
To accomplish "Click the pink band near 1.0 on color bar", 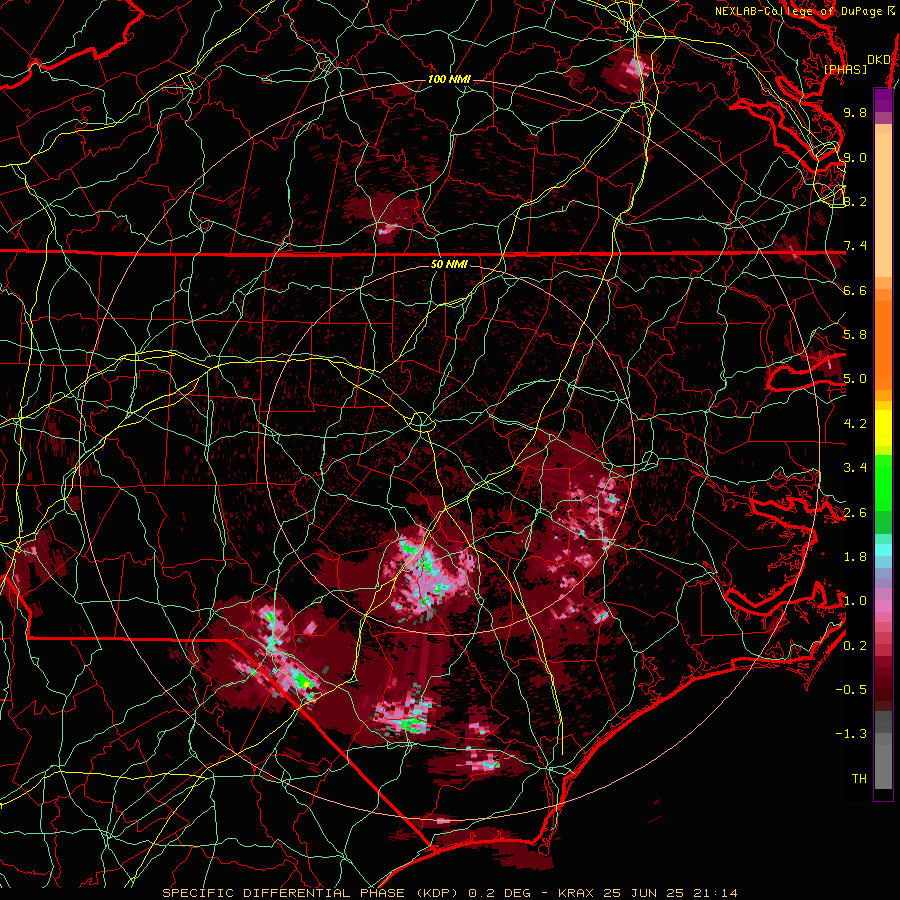I will pos(883,605).
